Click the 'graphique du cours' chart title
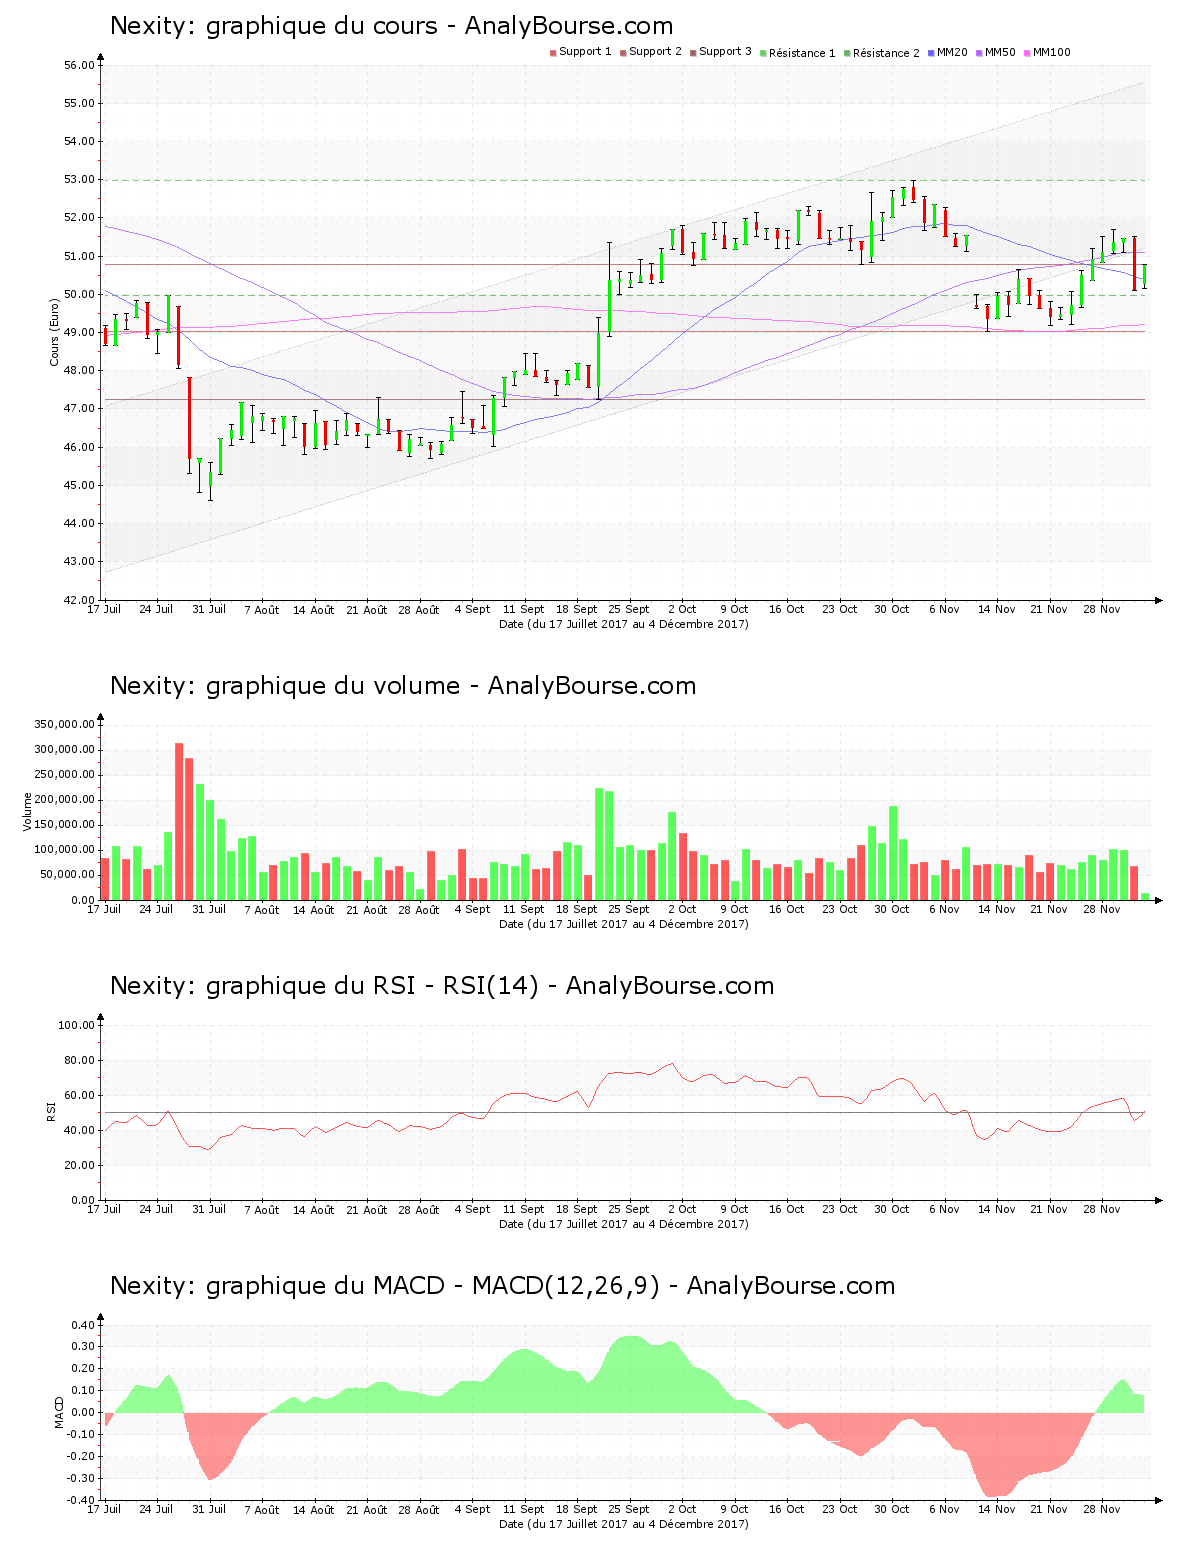 [x=391, y=26]
